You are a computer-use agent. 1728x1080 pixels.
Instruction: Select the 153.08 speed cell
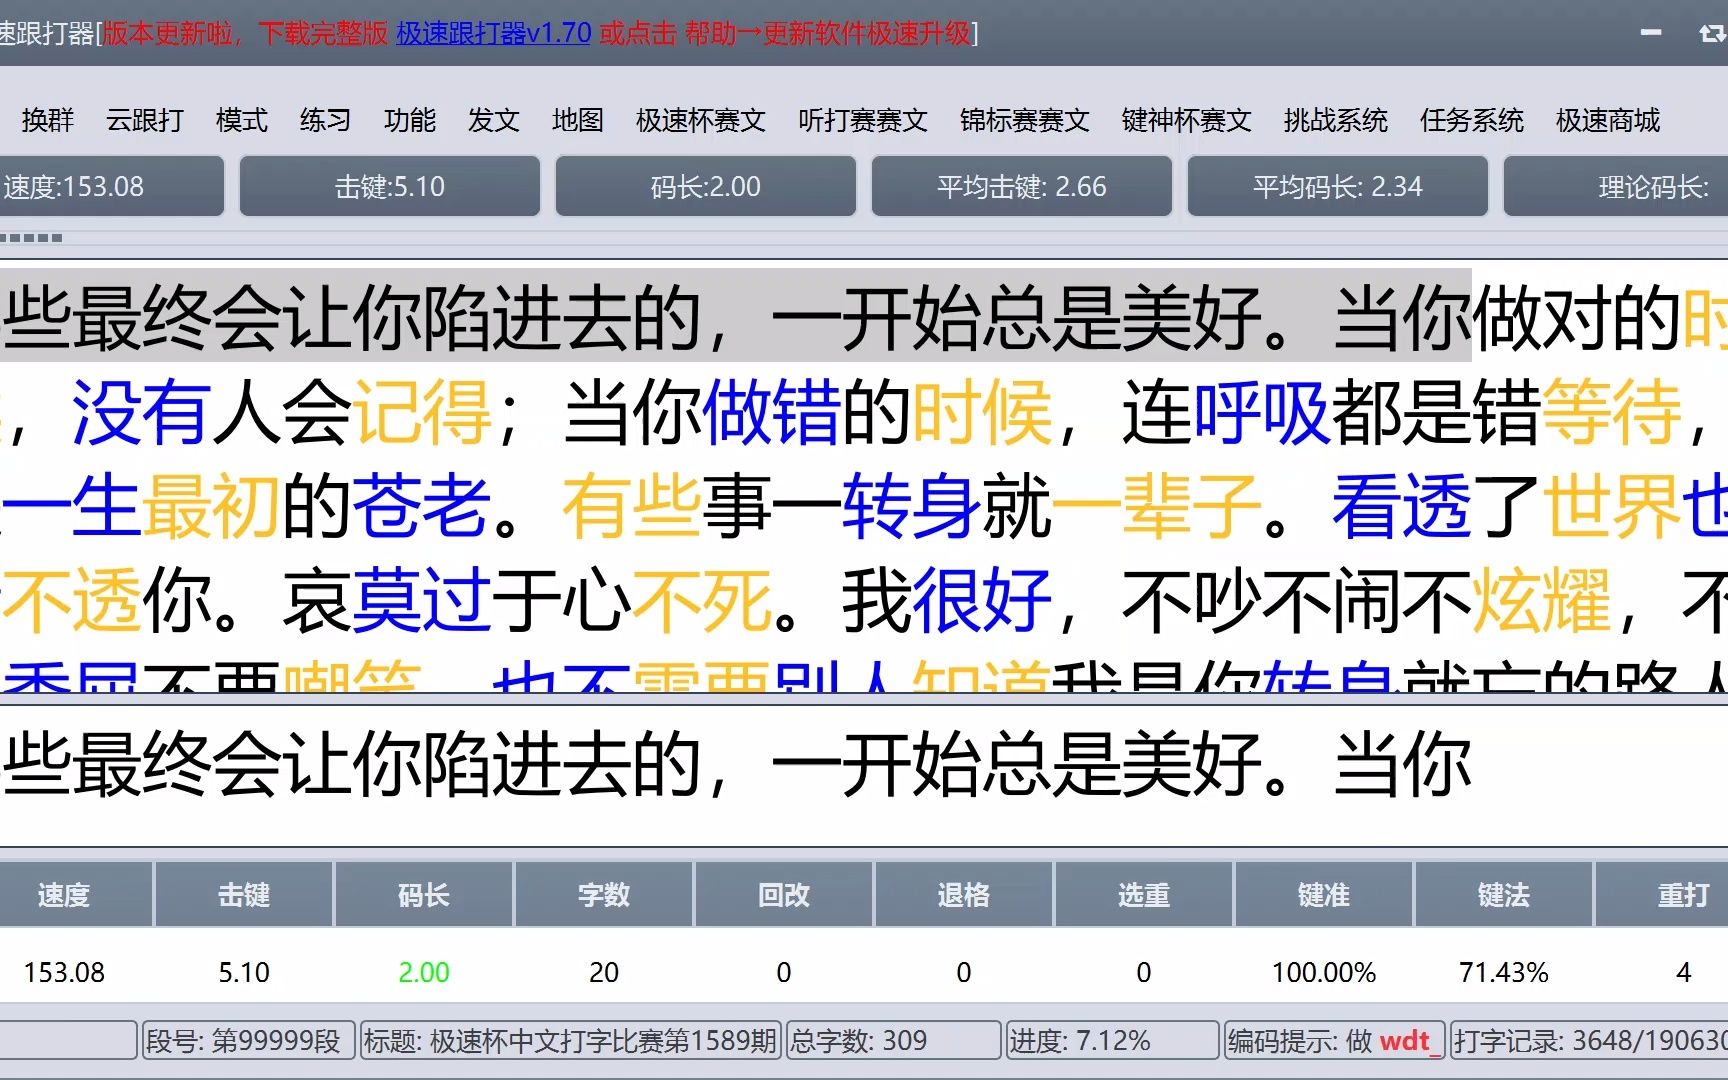point(64,972)
